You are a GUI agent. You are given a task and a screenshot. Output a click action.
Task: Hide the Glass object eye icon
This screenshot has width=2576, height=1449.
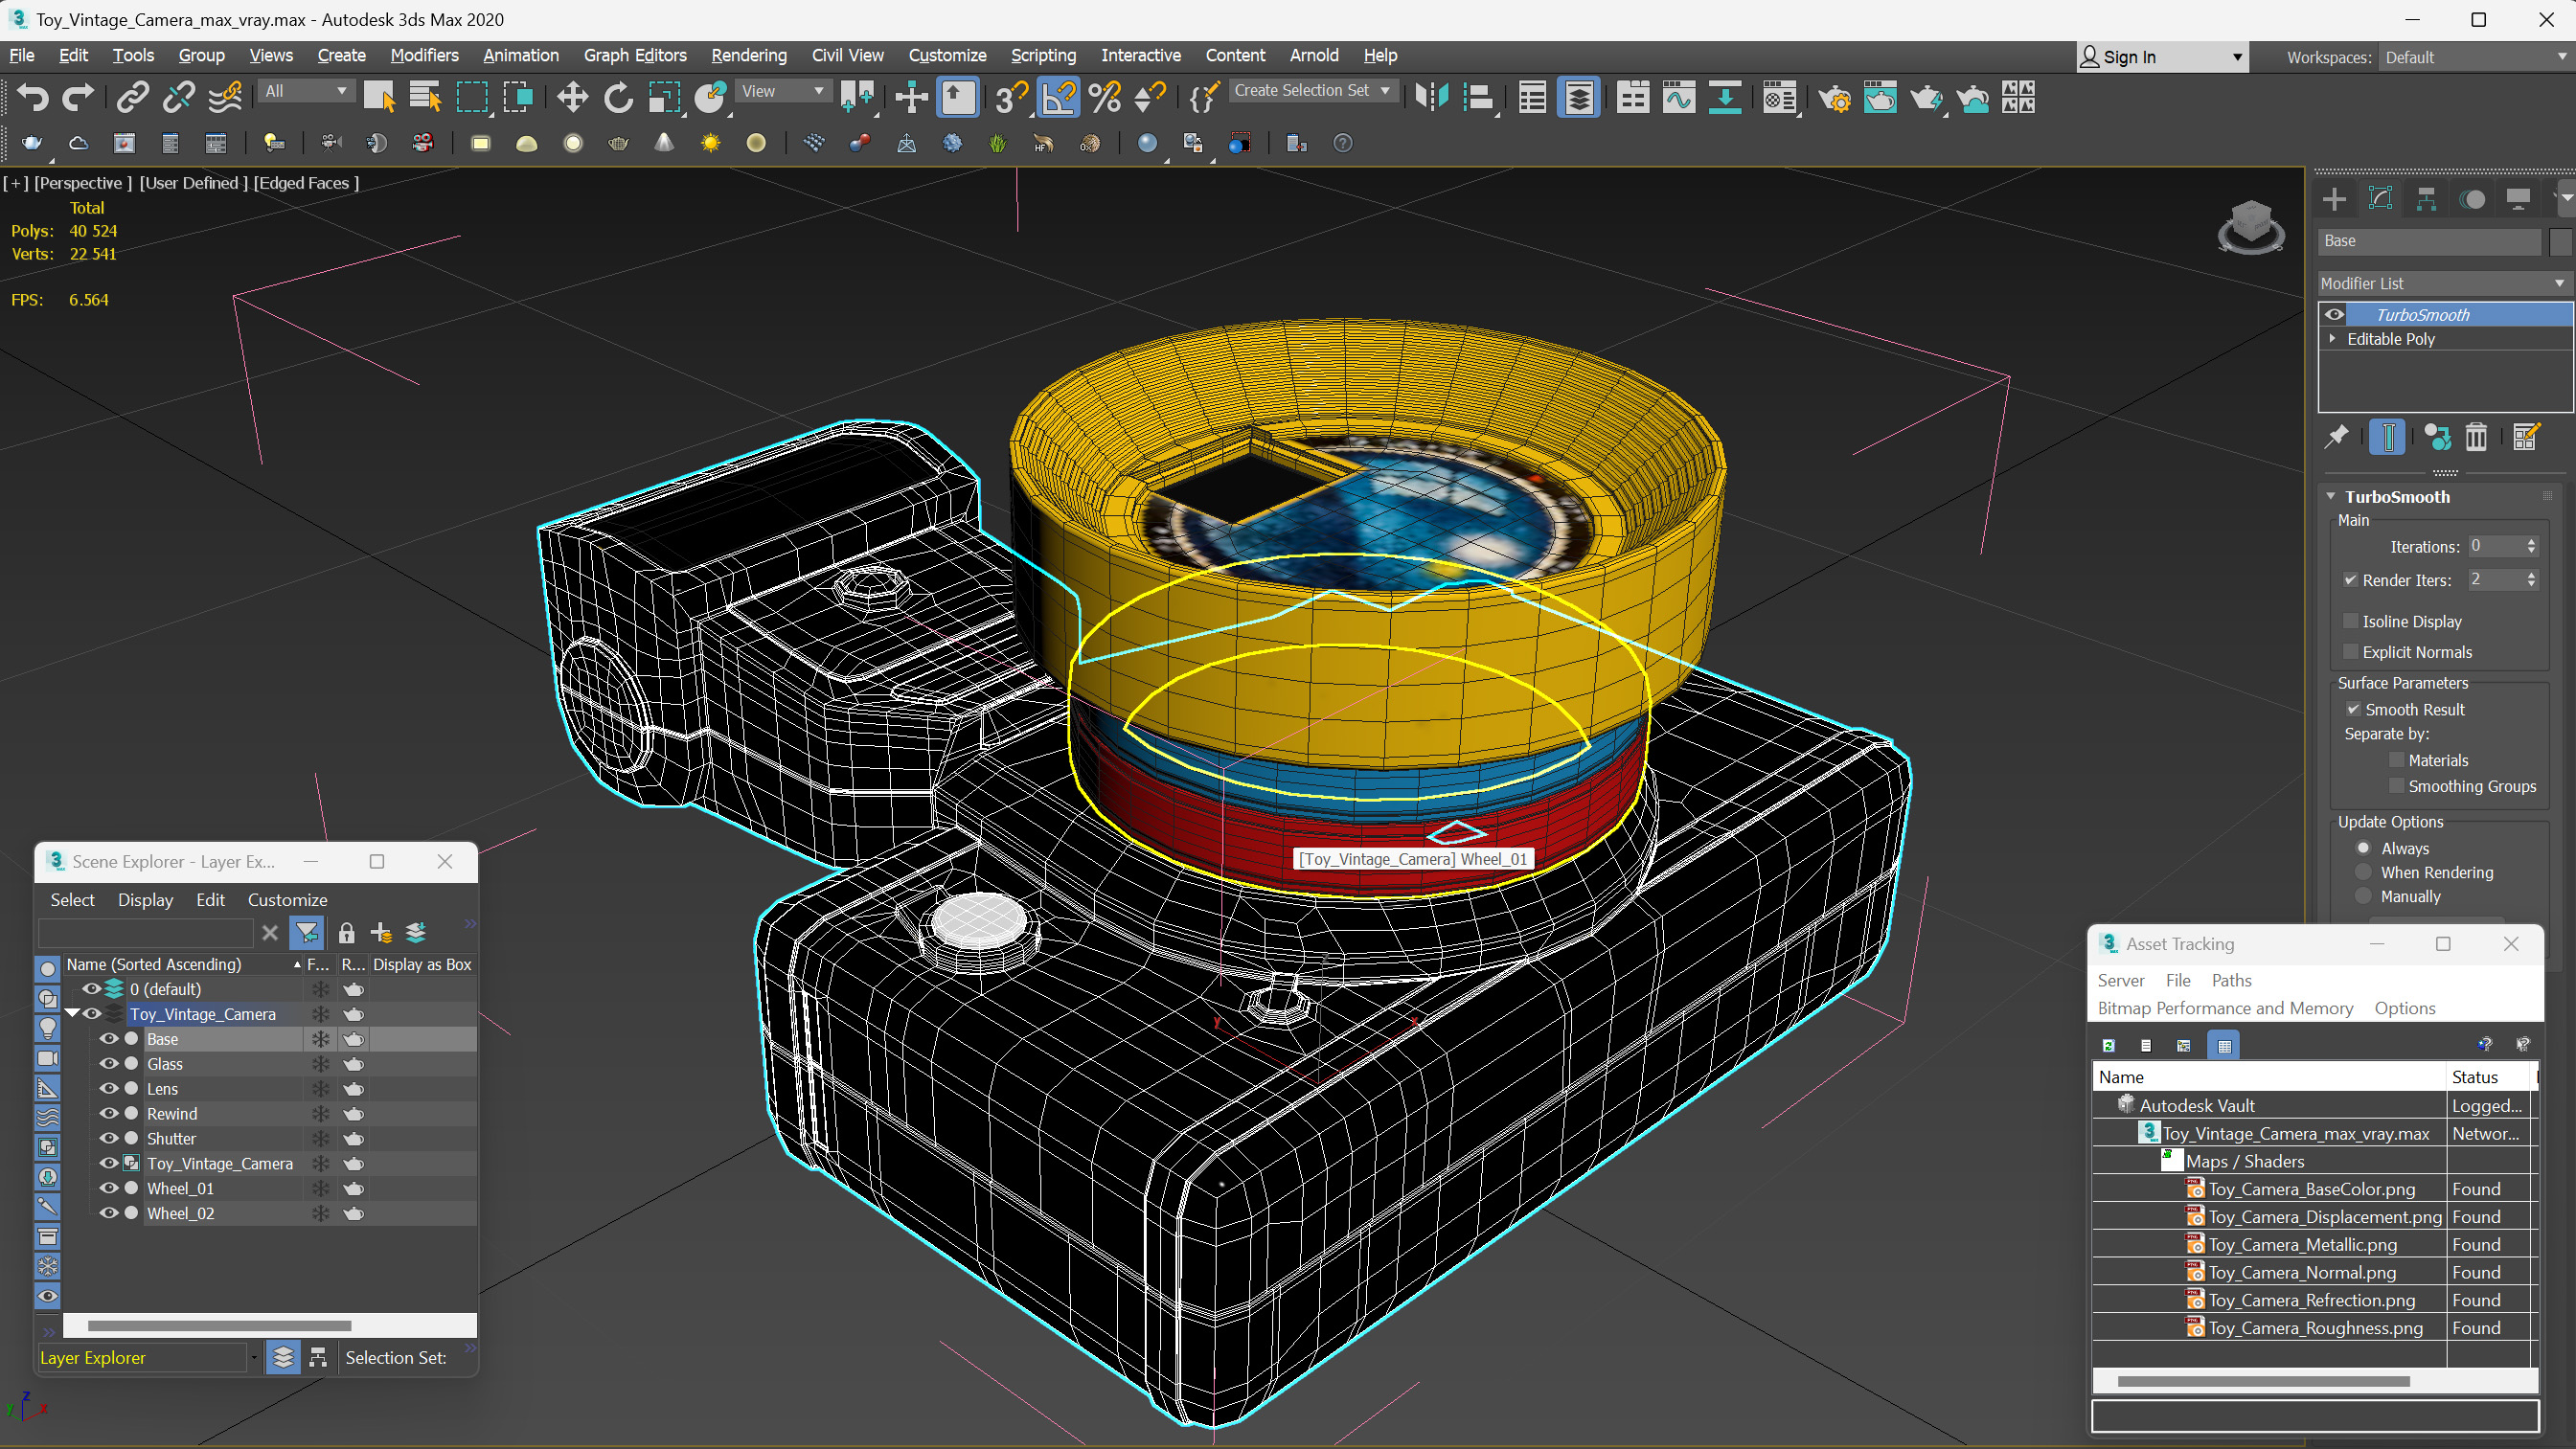tap(108, 1064)
